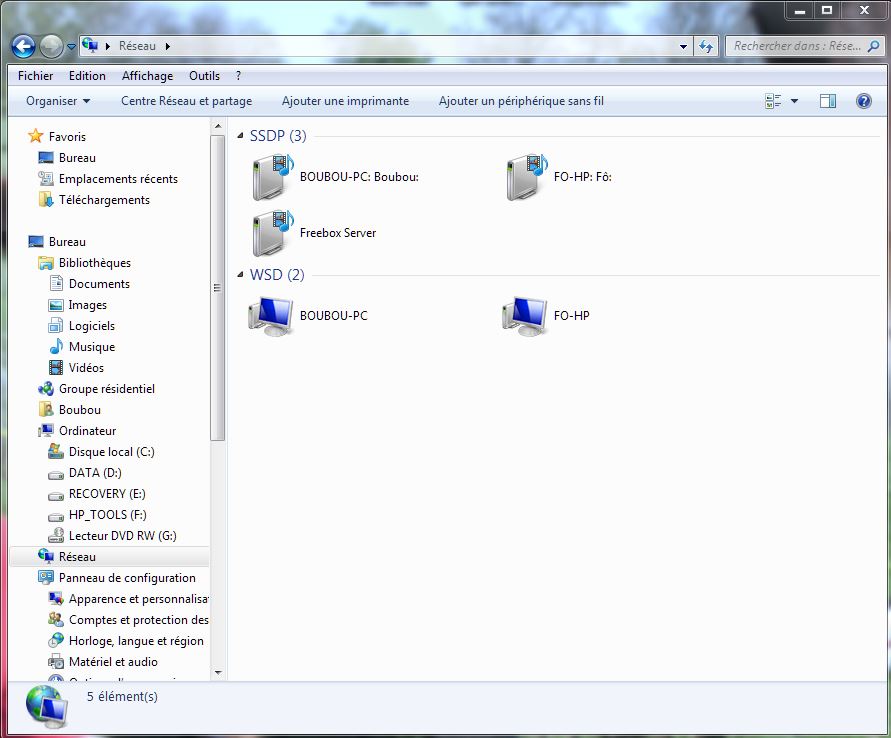Open Groupe résidentiel

point(96,389)
